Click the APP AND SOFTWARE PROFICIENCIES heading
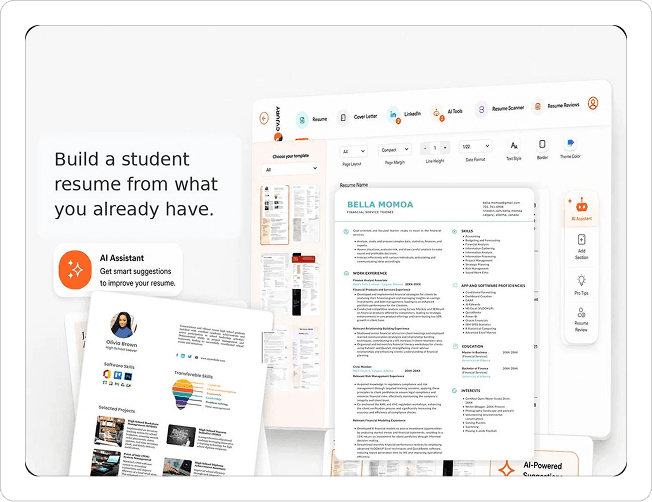This screenshot has width=652, height=502. (x=493, y=286)
